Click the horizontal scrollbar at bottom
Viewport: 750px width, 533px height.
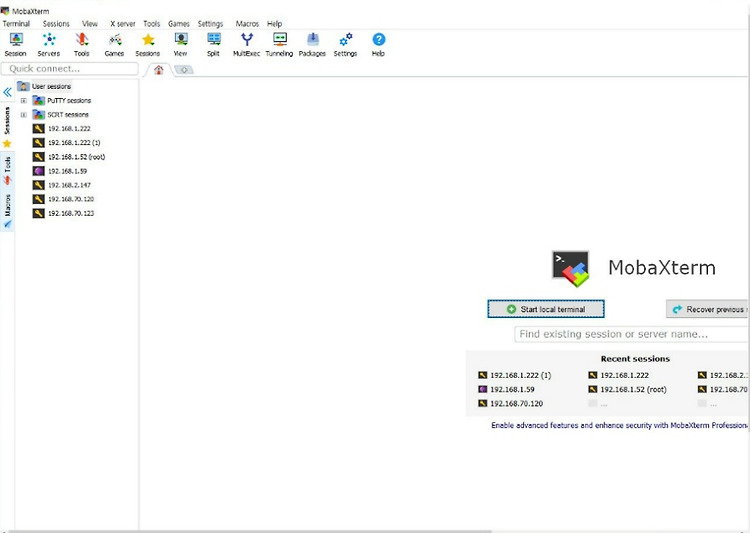[251, 531]
